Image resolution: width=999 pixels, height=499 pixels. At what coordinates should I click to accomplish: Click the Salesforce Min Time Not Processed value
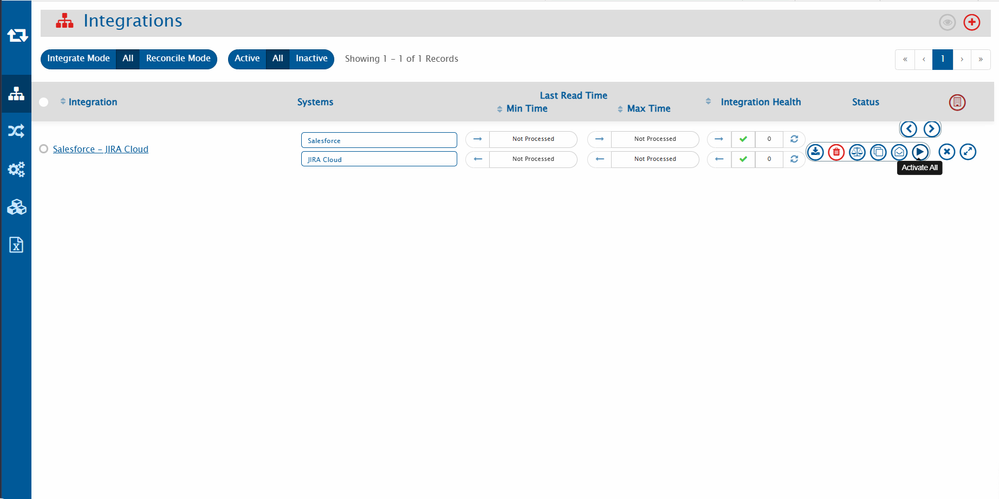click(x=533, y=139)
